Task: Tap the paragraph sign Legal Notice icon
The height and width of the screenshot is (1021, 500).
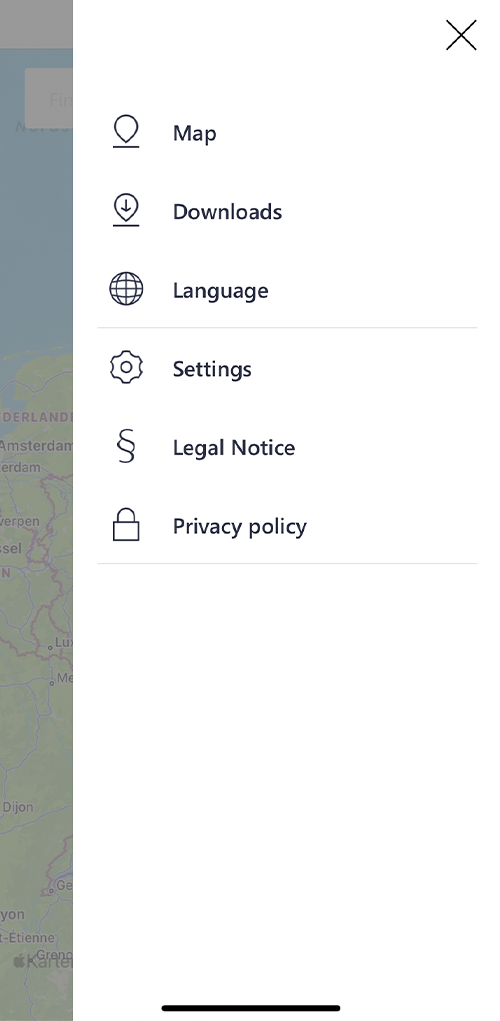Action: click(x=126, y=447)
